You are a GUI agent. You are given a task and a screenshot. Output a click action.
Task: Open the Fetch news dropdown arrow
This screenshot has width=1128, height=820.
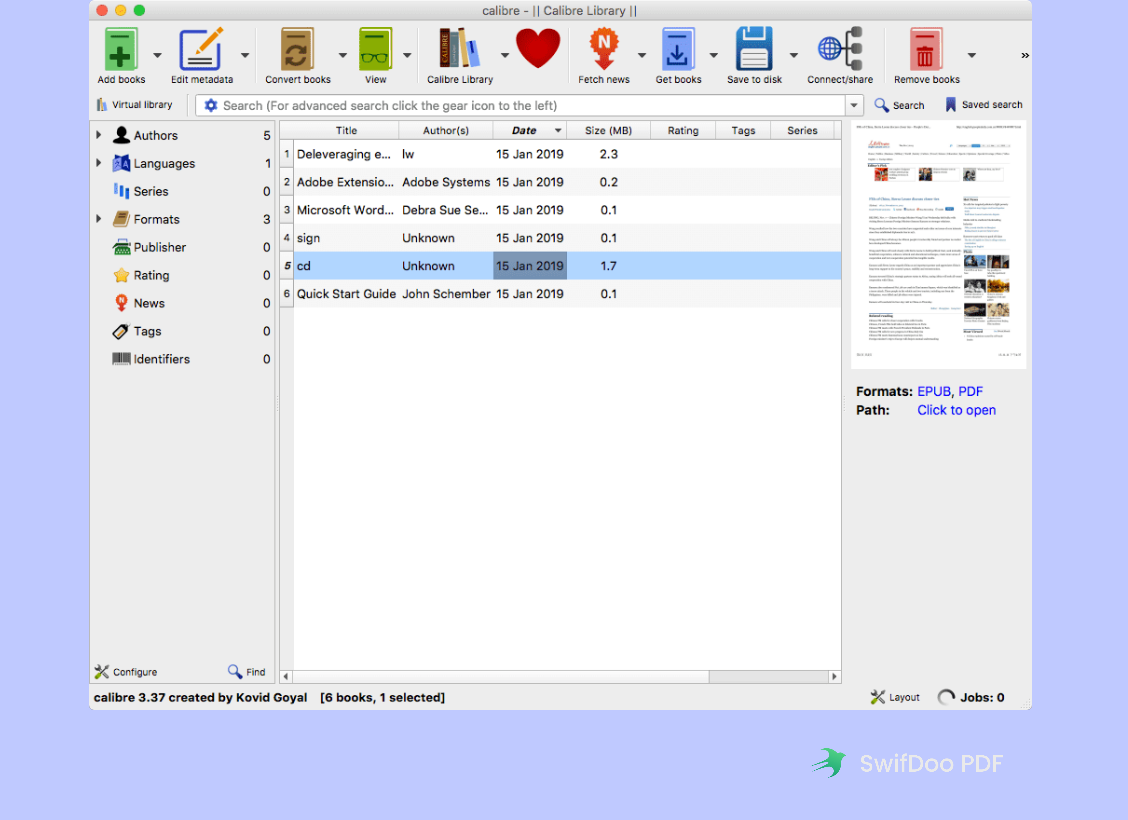[x=641, y=55]
